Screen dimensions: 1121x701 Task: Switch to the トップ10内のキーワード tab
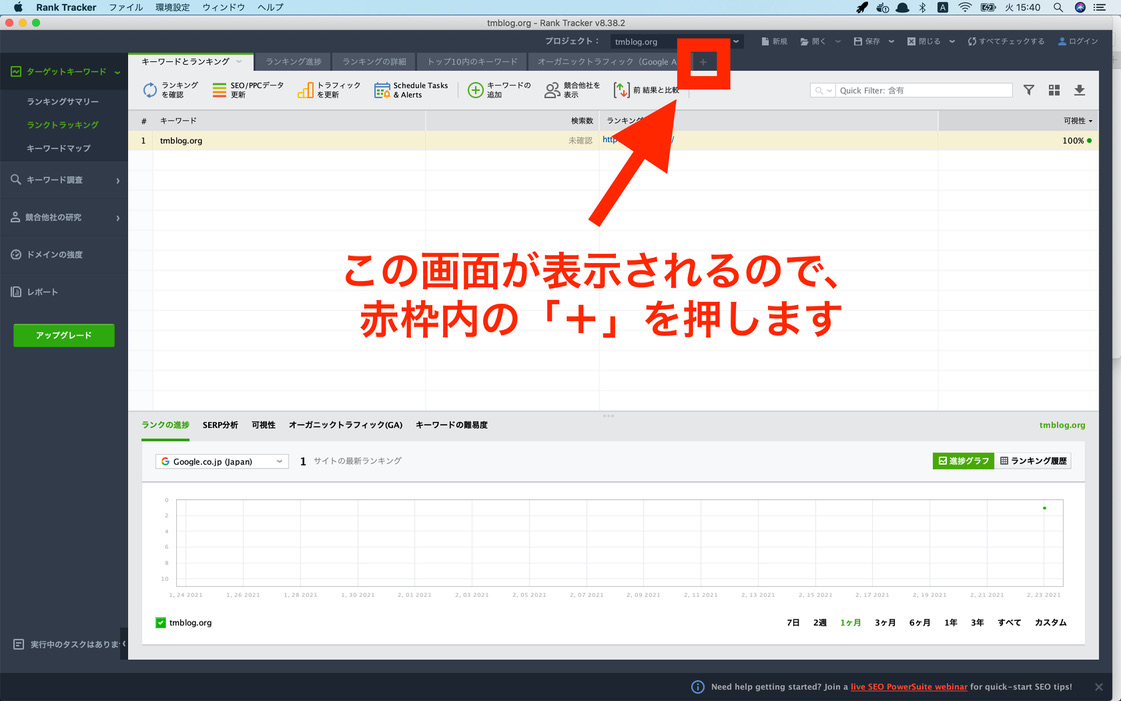tap(472, 61)
